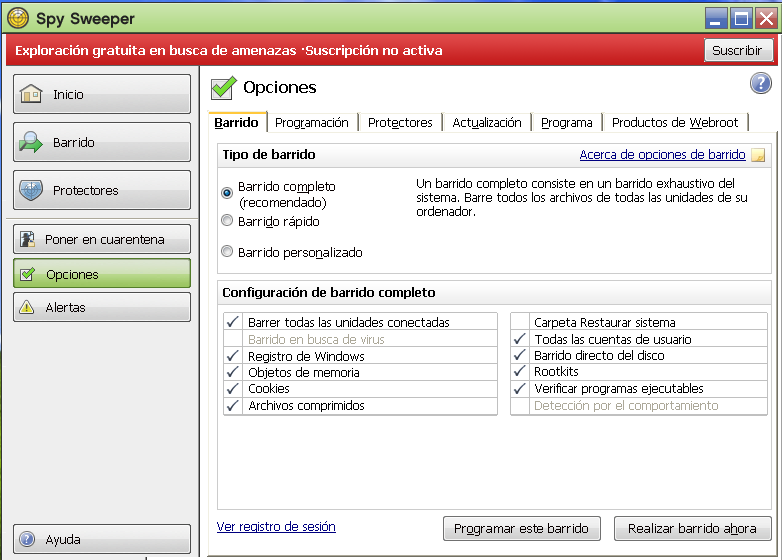782x560 pixels.
Task: Toggle Archivos comprimidos checkbox
Action: click(232, 406)
